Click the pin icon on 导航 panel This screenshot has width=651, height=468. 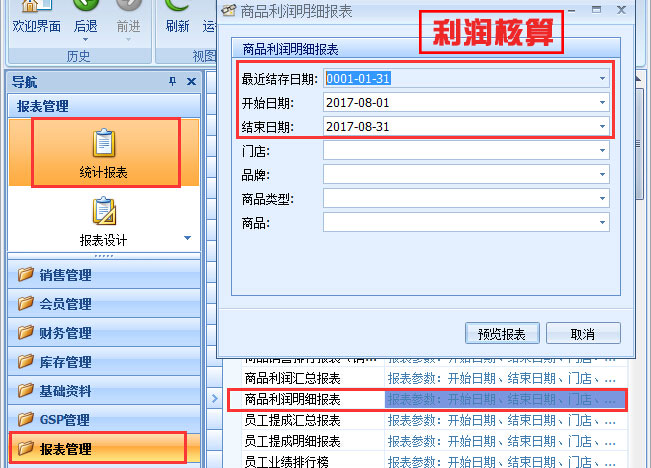coord(172,82)
